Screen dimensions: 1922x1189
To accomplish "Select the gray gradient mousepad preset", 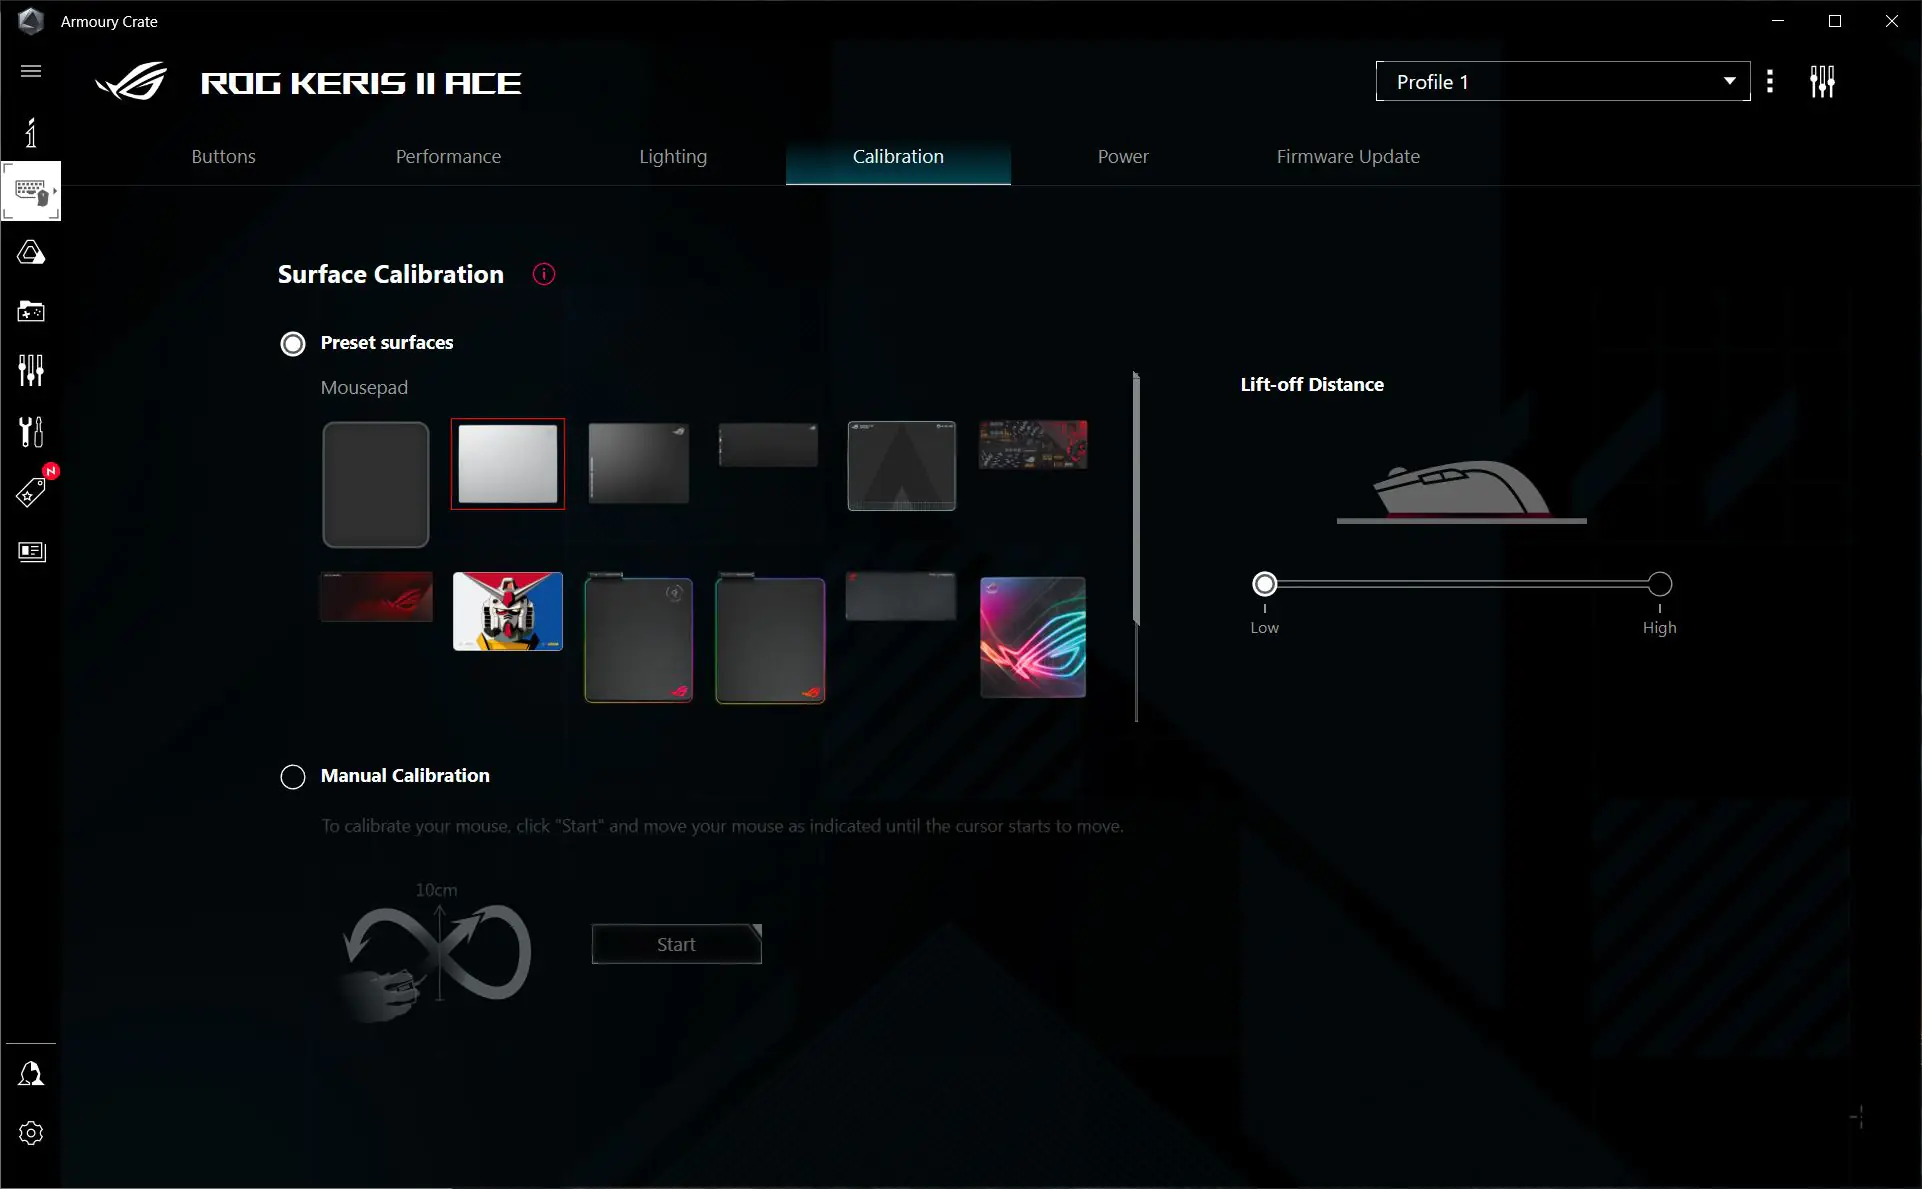I will [x=639, y=463].
